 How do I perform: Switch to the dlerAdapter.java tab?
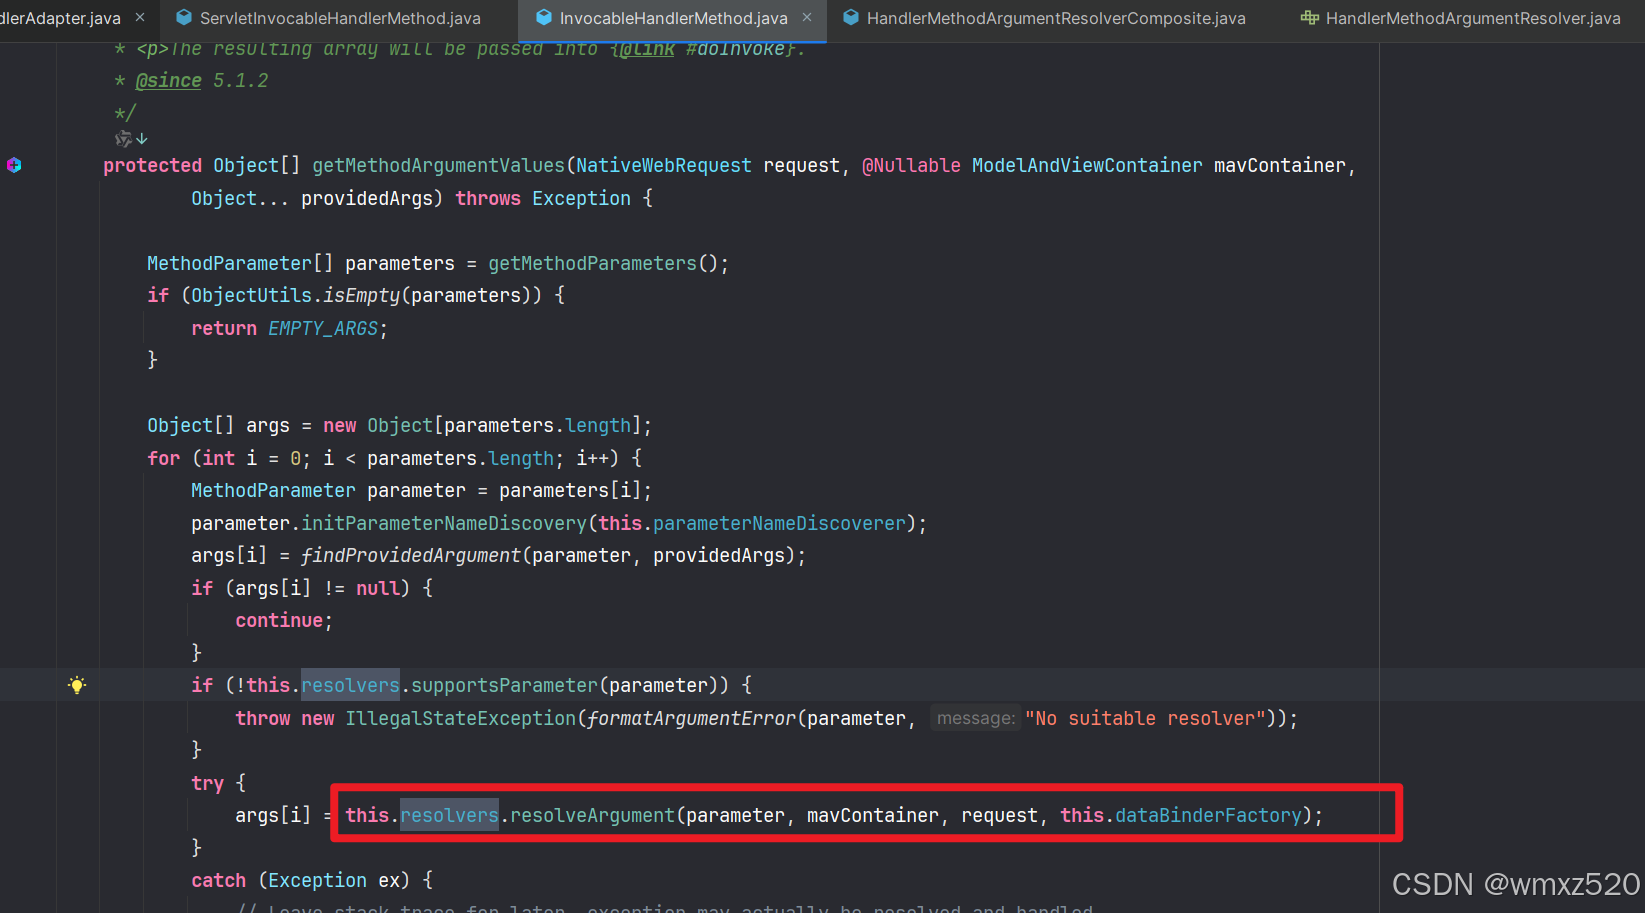click(x=60, y=18)
